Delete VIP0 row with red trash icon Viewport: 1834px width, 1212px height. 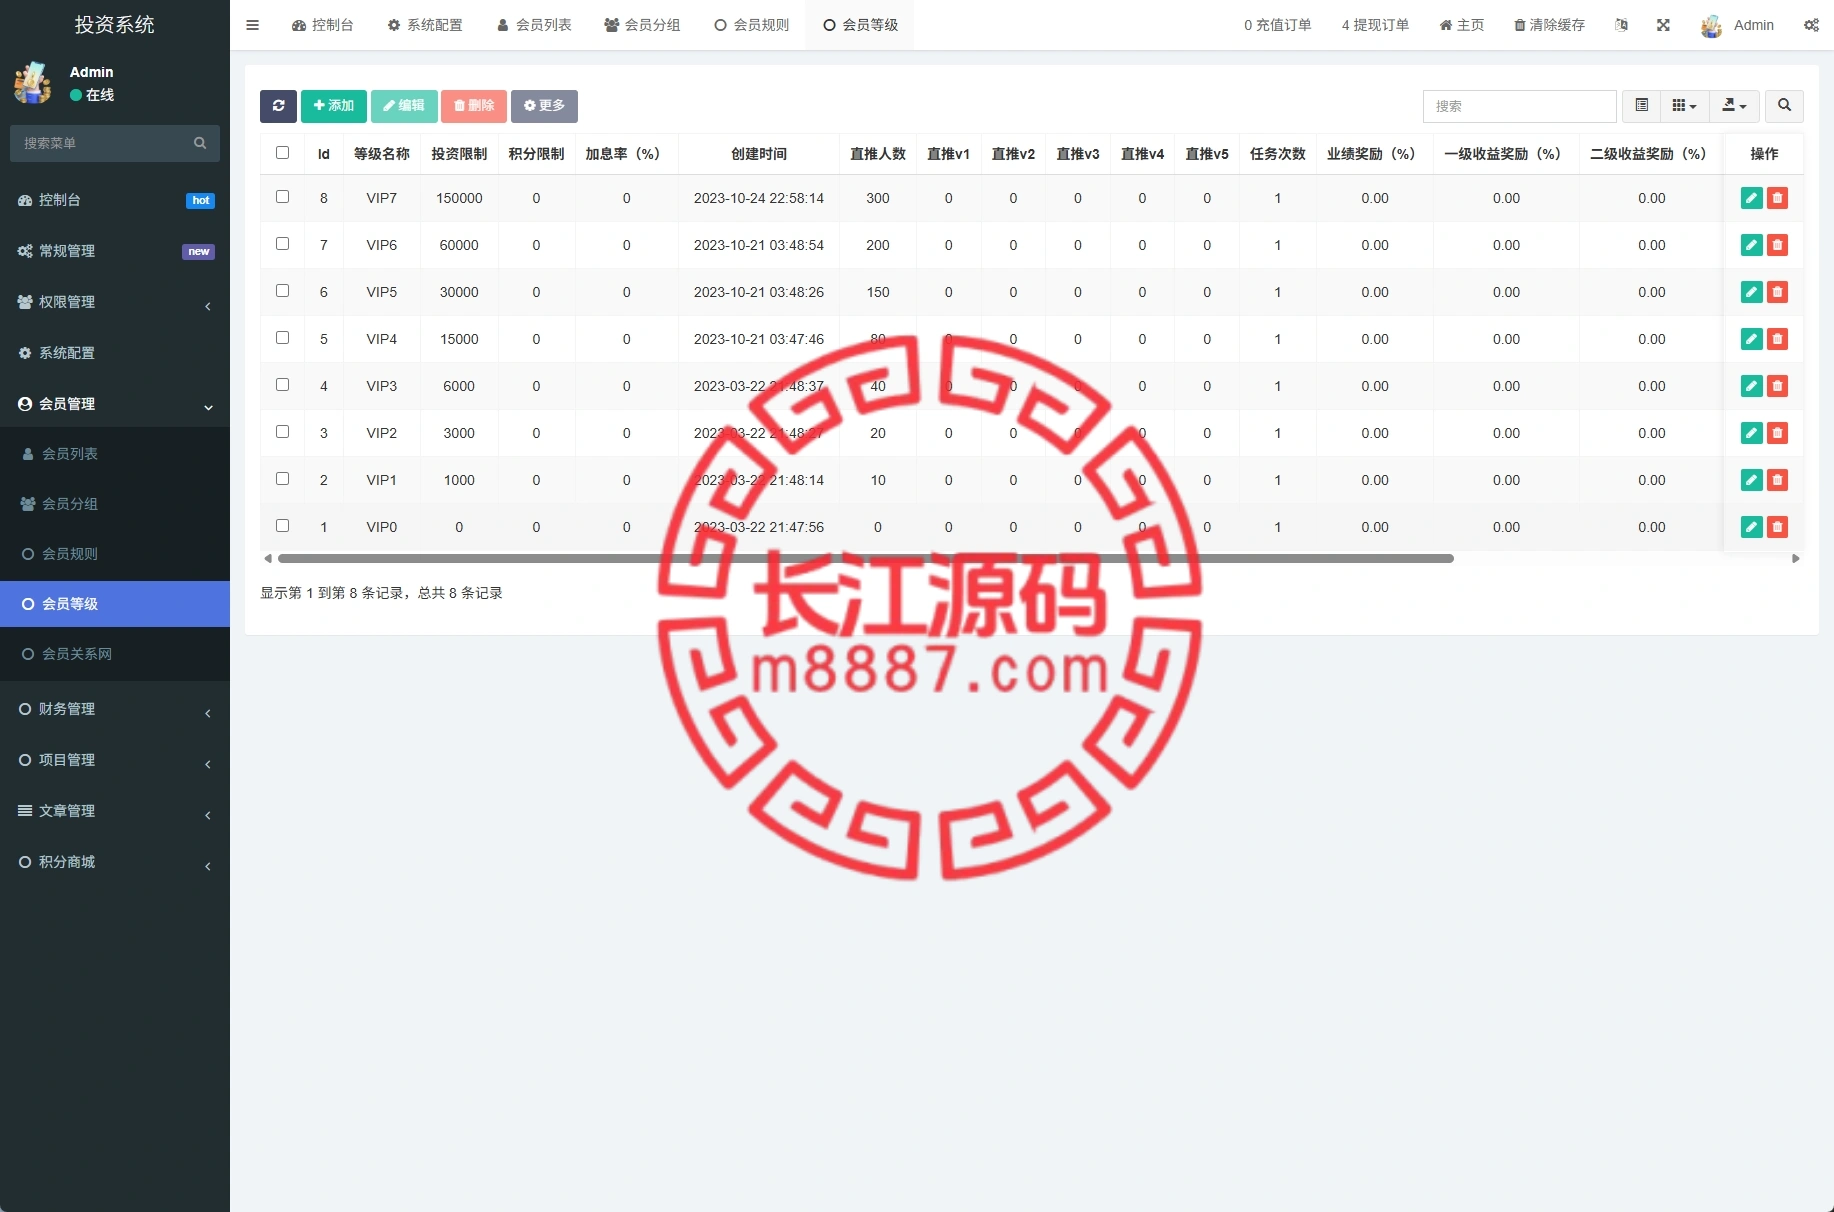1777,527
